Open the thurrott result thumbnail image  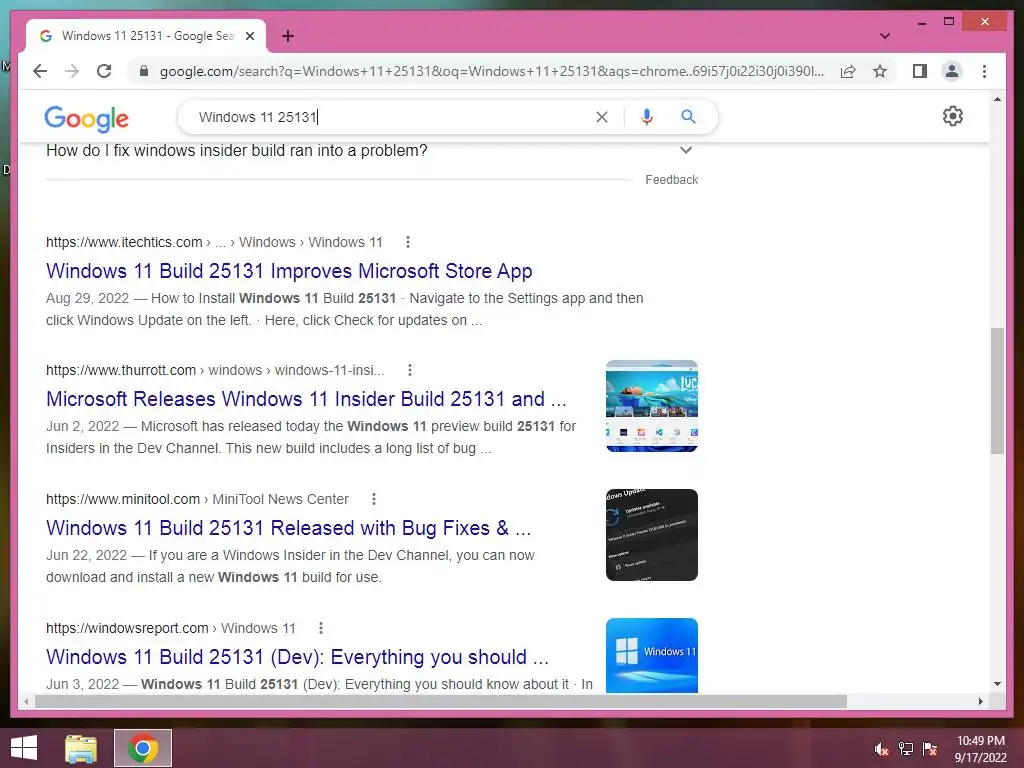coord(652,406)
